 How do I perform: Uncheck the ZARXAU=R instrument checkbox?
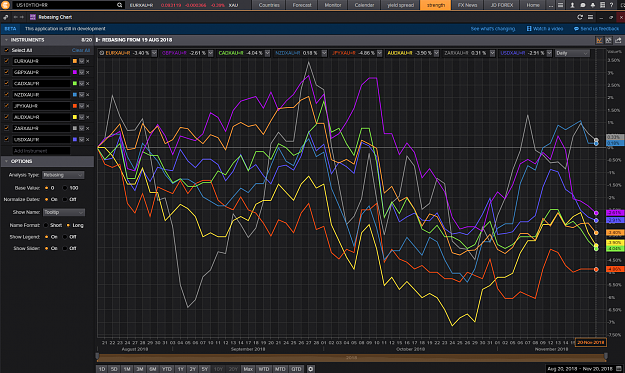point(6,128)
